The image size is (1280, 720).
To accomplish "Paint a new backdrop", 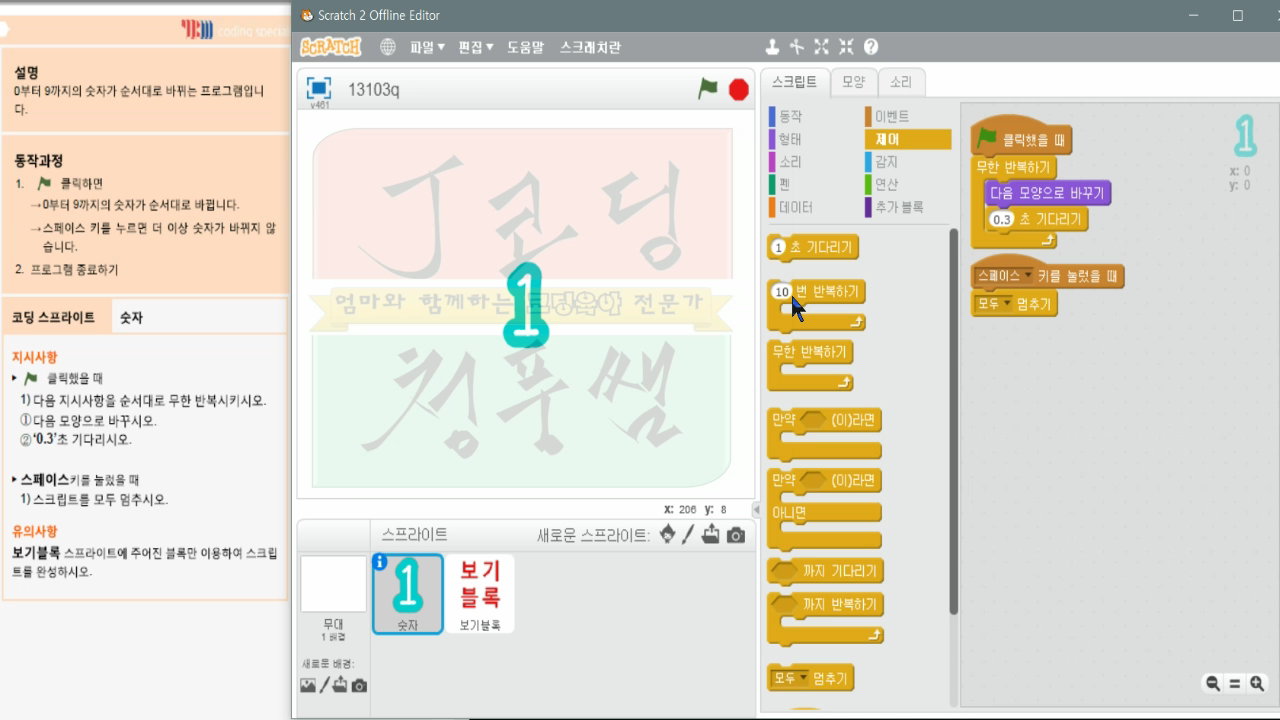I will [324, 685].
